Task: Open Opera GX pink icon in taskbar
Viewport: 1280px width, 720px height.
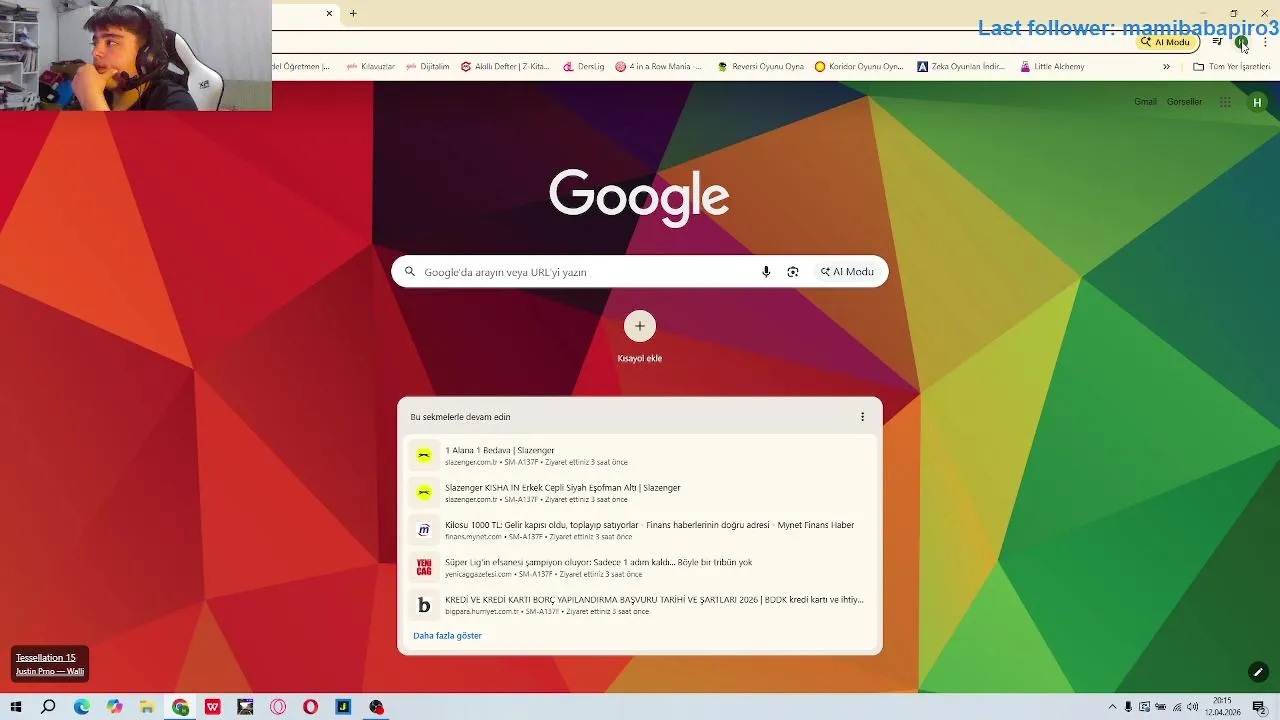Action: point(278,707)
